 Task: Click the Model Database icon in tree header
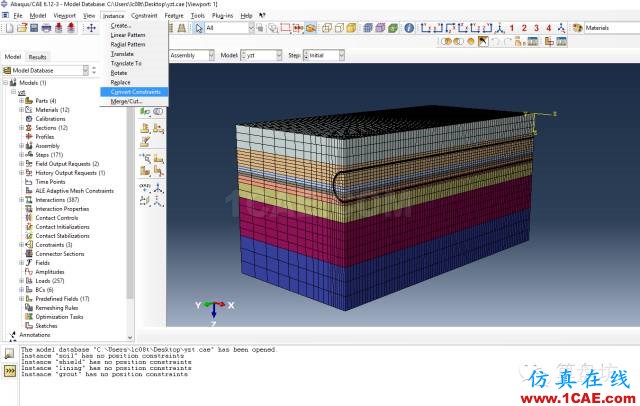(x=7, y=71)
